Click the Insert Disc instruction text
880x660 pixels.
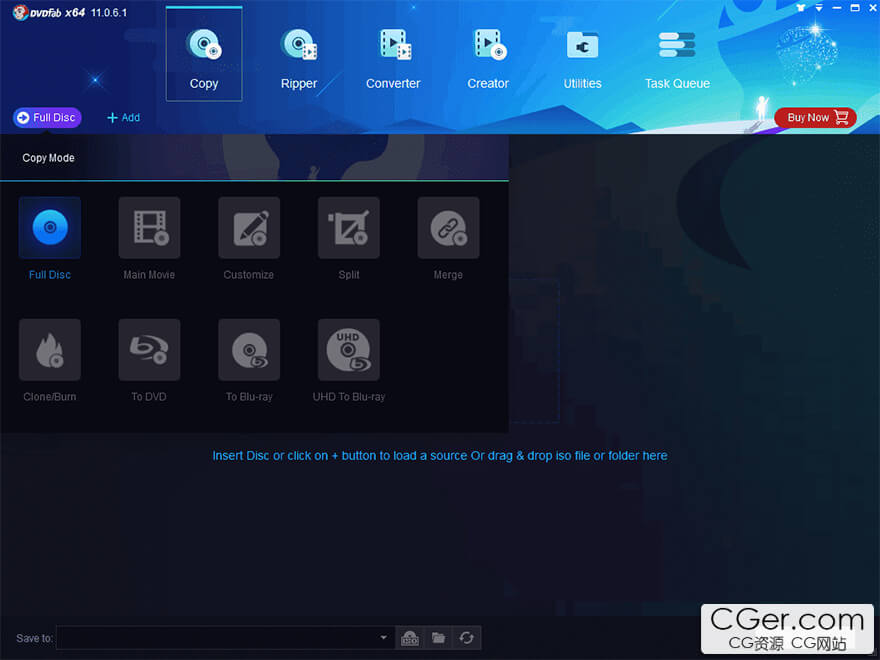pos(440,456)
